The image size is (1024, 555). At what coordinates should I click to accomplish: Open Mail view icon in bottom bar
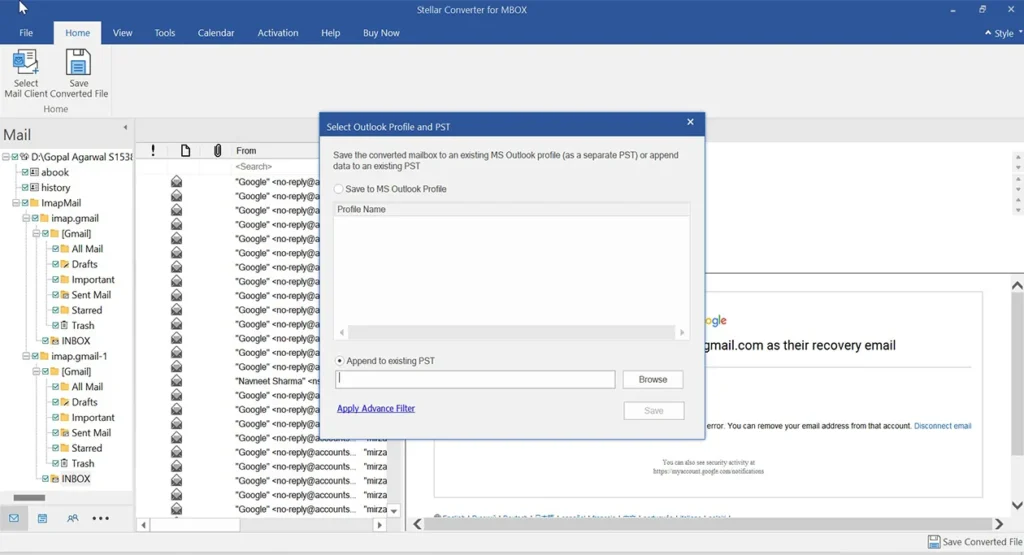coord(14,518)
